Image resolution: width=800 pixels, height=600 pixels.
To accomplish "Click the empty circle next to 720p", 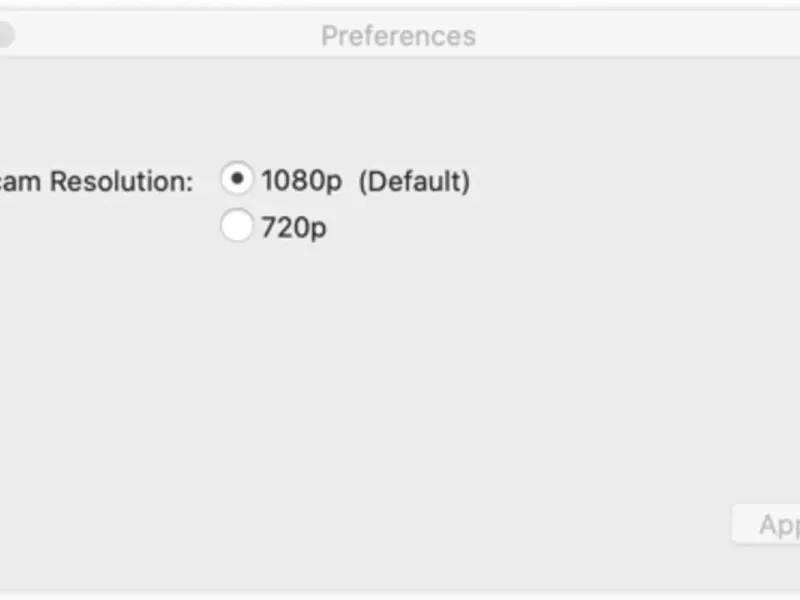I will tap(237, 225).
